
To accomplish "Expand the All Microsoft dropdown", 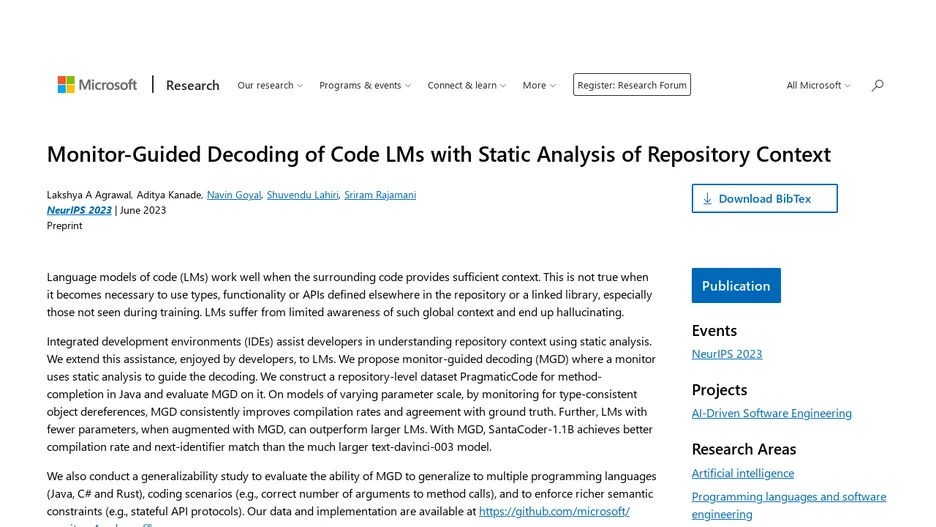I will (818, 85).
